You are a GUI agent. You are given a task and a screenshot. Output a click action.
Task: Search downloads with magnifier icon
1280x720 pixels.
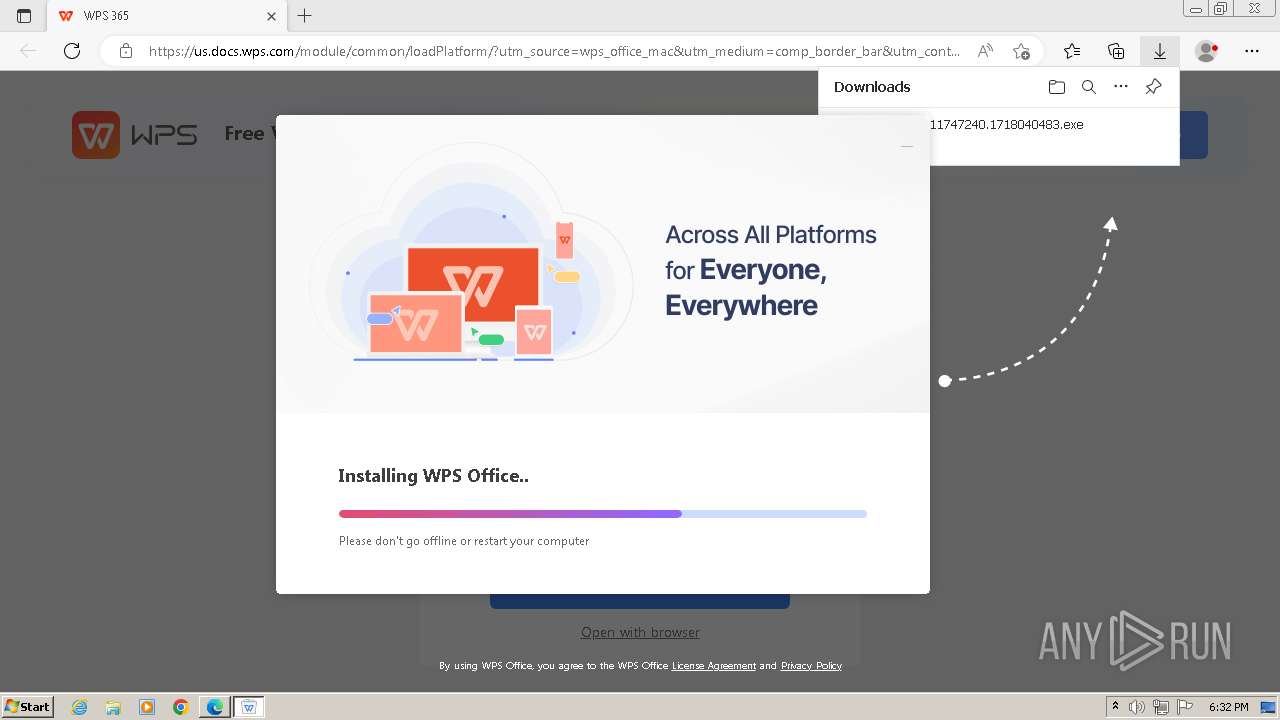[x=1089, y=87]
